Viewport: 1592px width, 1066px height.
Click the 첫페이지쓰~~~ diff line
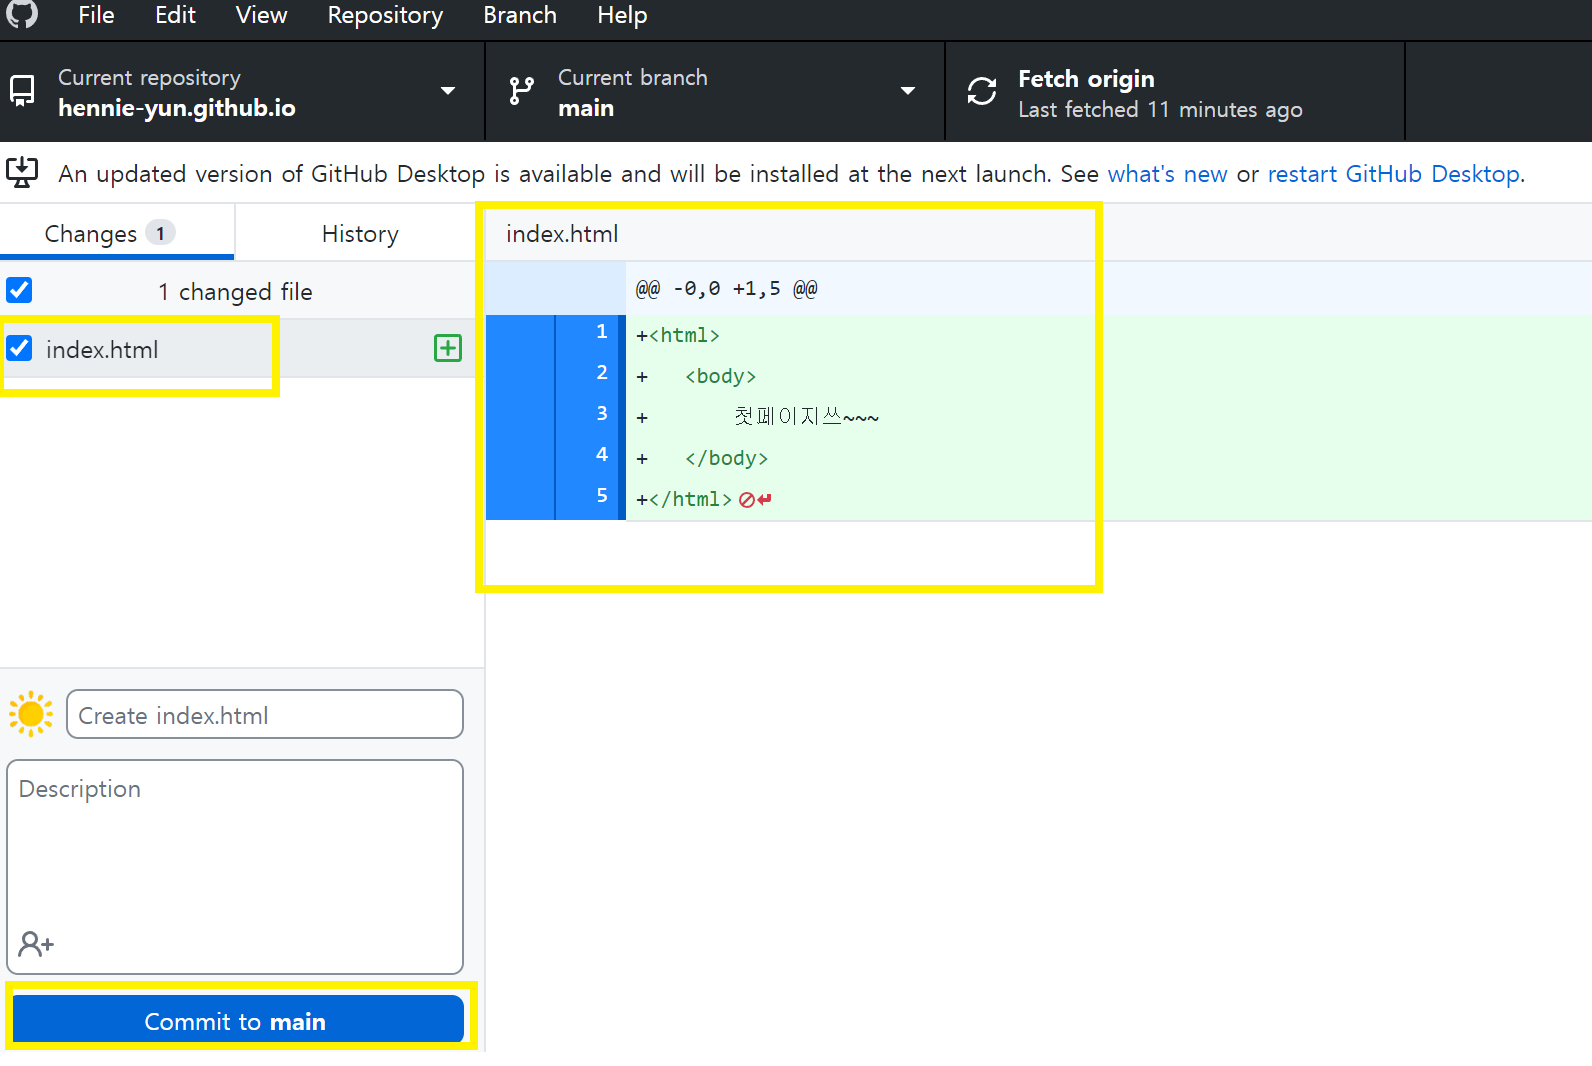click(x=806, y=417)
